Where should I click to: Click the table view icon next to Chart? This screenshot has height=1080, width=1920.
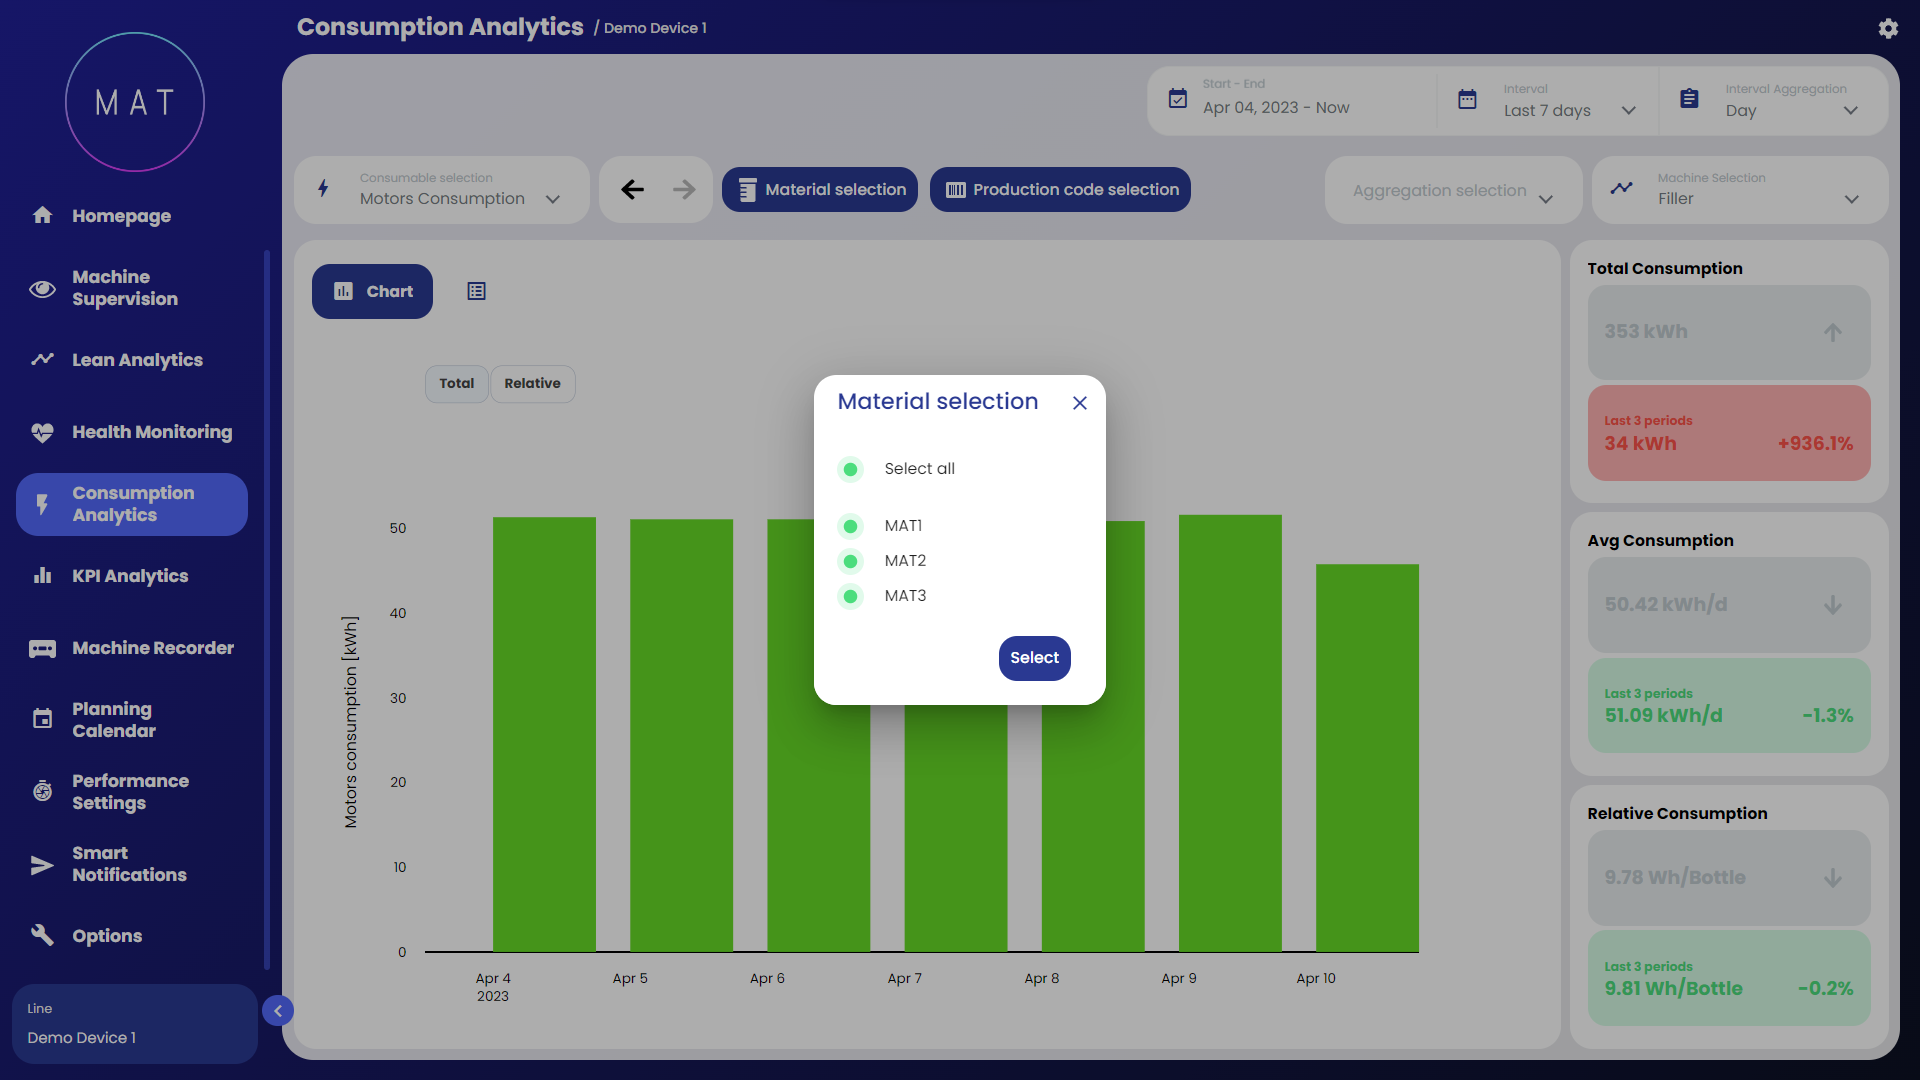[476, 291]
